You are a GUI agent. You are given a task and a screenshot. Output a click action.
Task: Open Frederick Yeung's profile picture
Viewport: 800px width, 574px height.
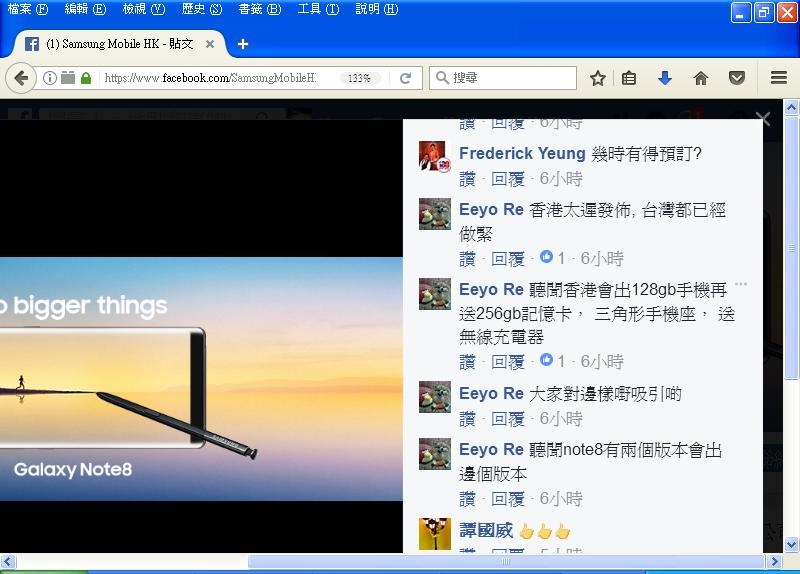coord(435,156)
